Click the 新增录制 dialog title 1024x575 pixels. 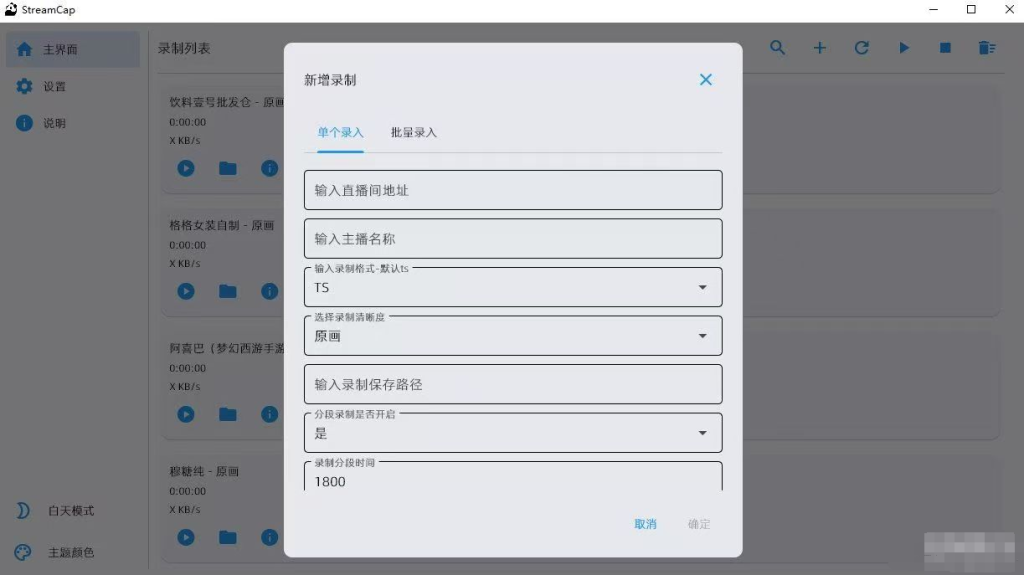330,80
